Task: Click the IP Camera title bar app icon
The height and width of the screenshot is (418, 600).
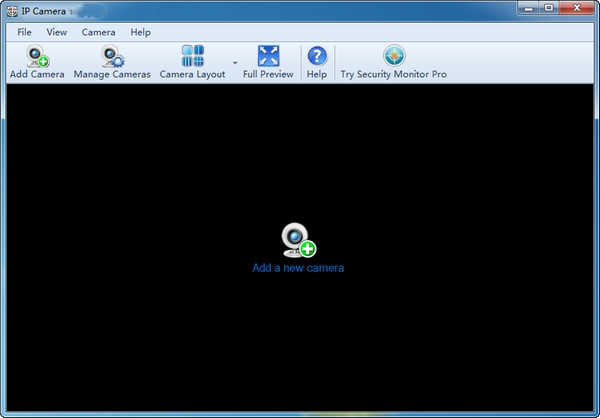Action: pos(12,11)
